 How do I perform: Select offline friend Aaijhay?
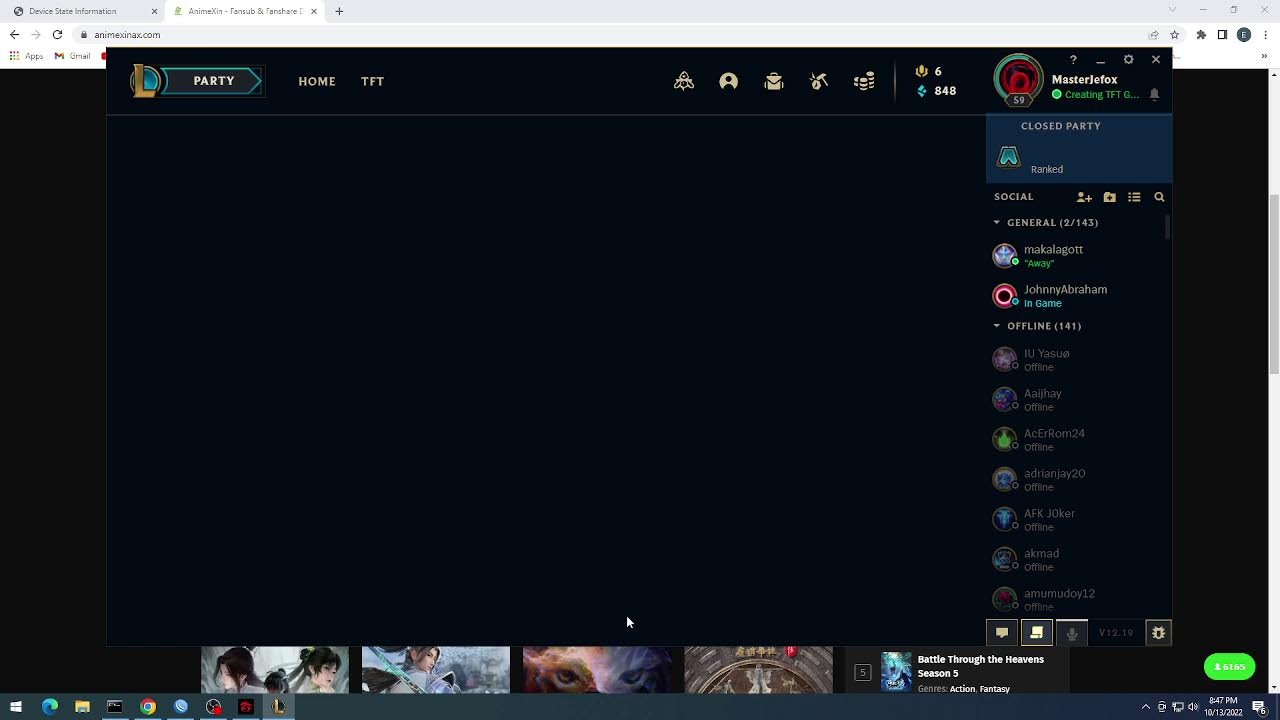(x=1076, y=400)
